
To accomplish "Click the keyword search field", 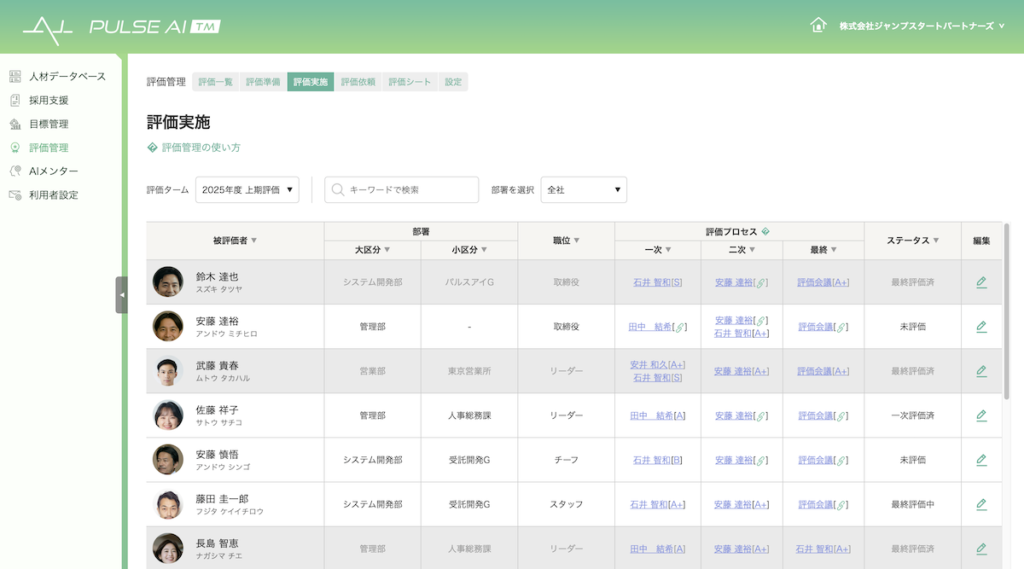I will tap(402, 189).
